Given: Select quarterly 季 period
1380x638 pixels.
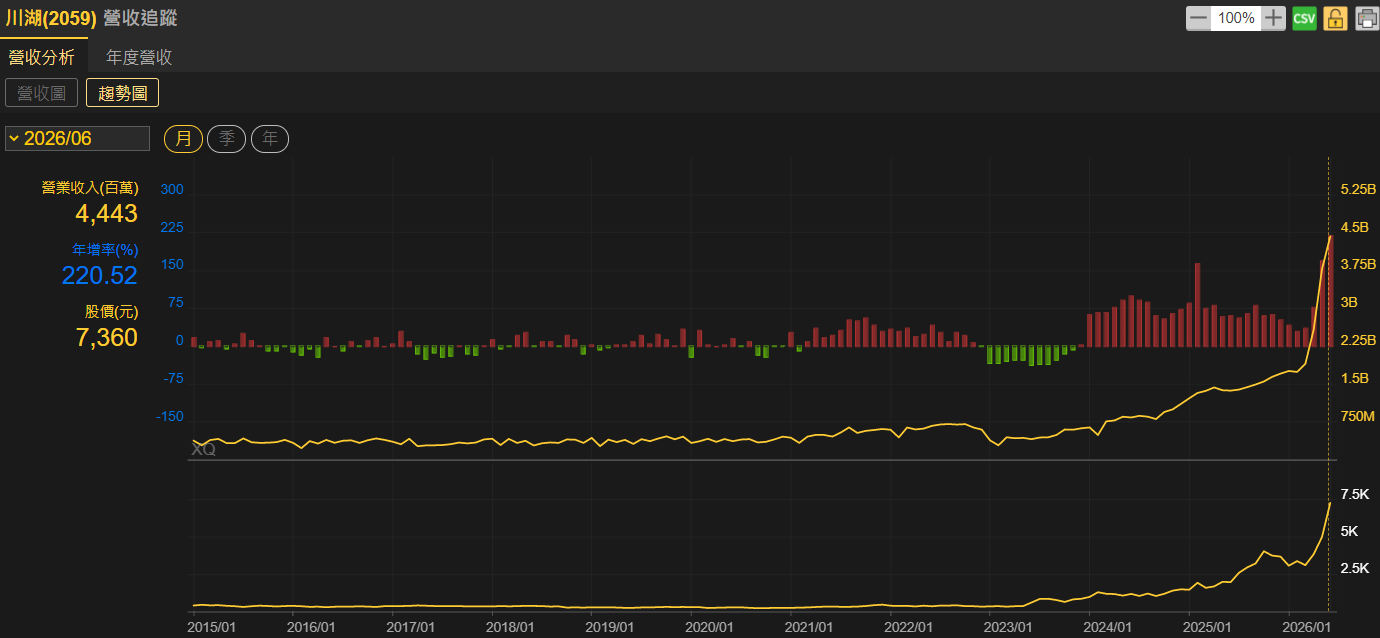Looking at the screenshot, I should tap(226, 139).
